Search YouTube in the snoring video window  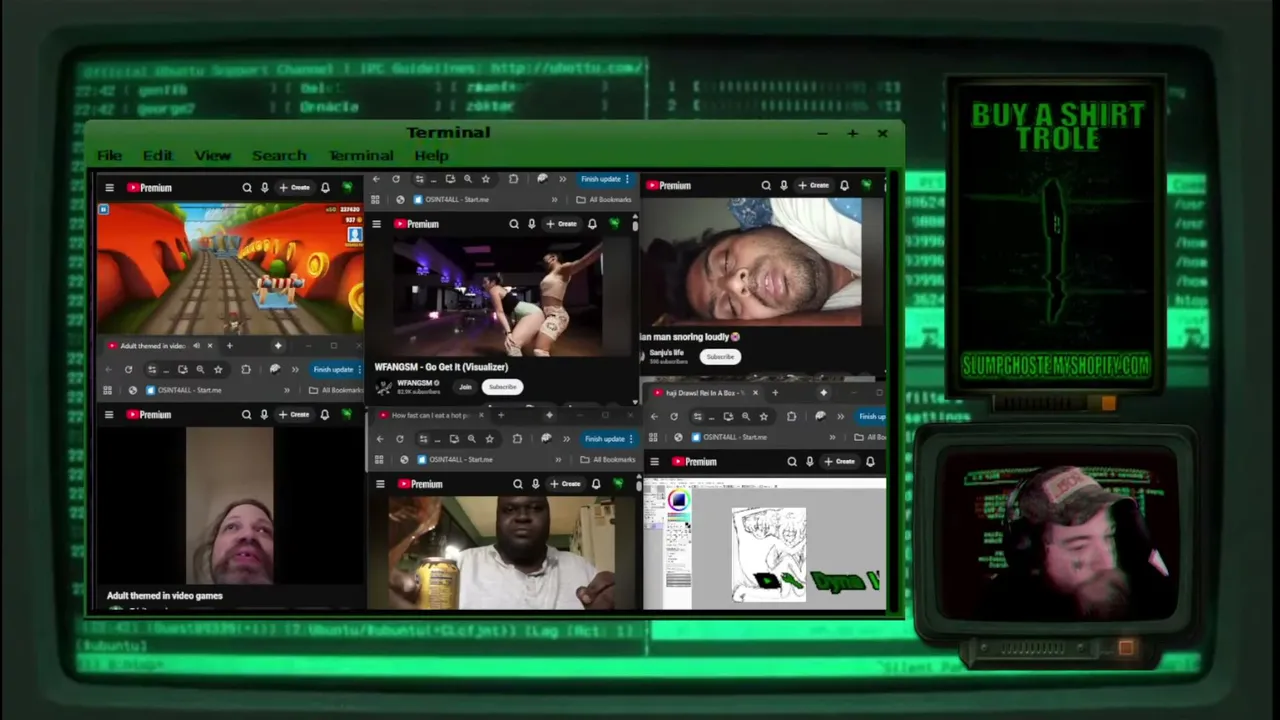tap(766, 185)
